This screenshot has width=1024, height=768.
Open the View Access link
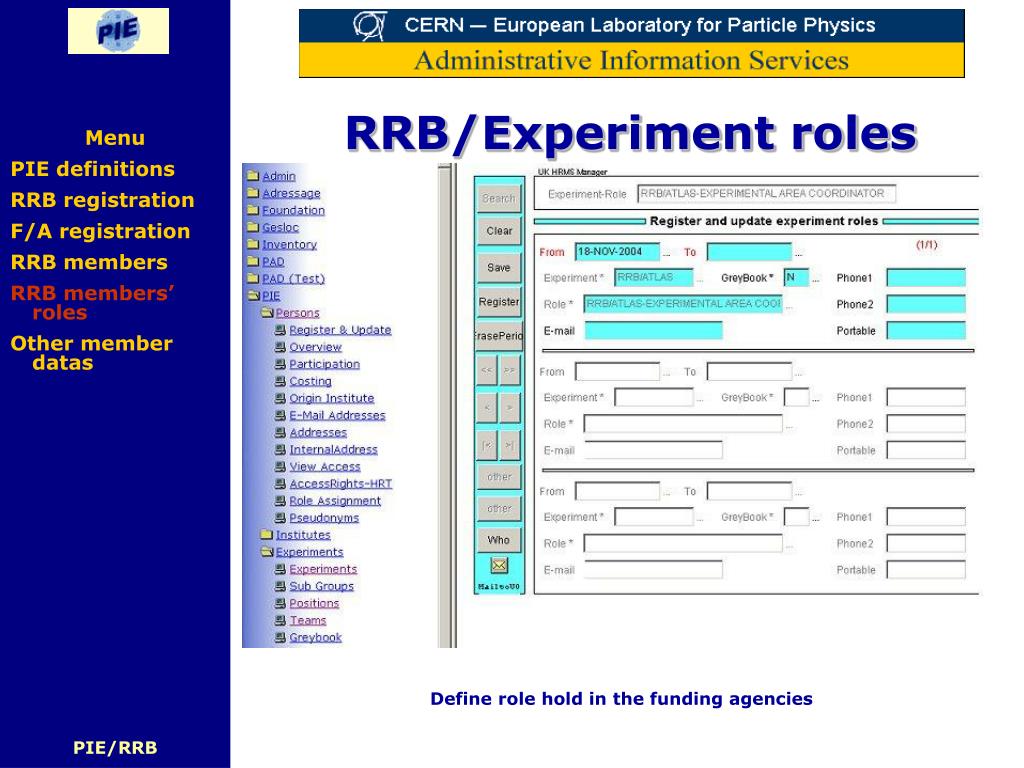[325, 466]
